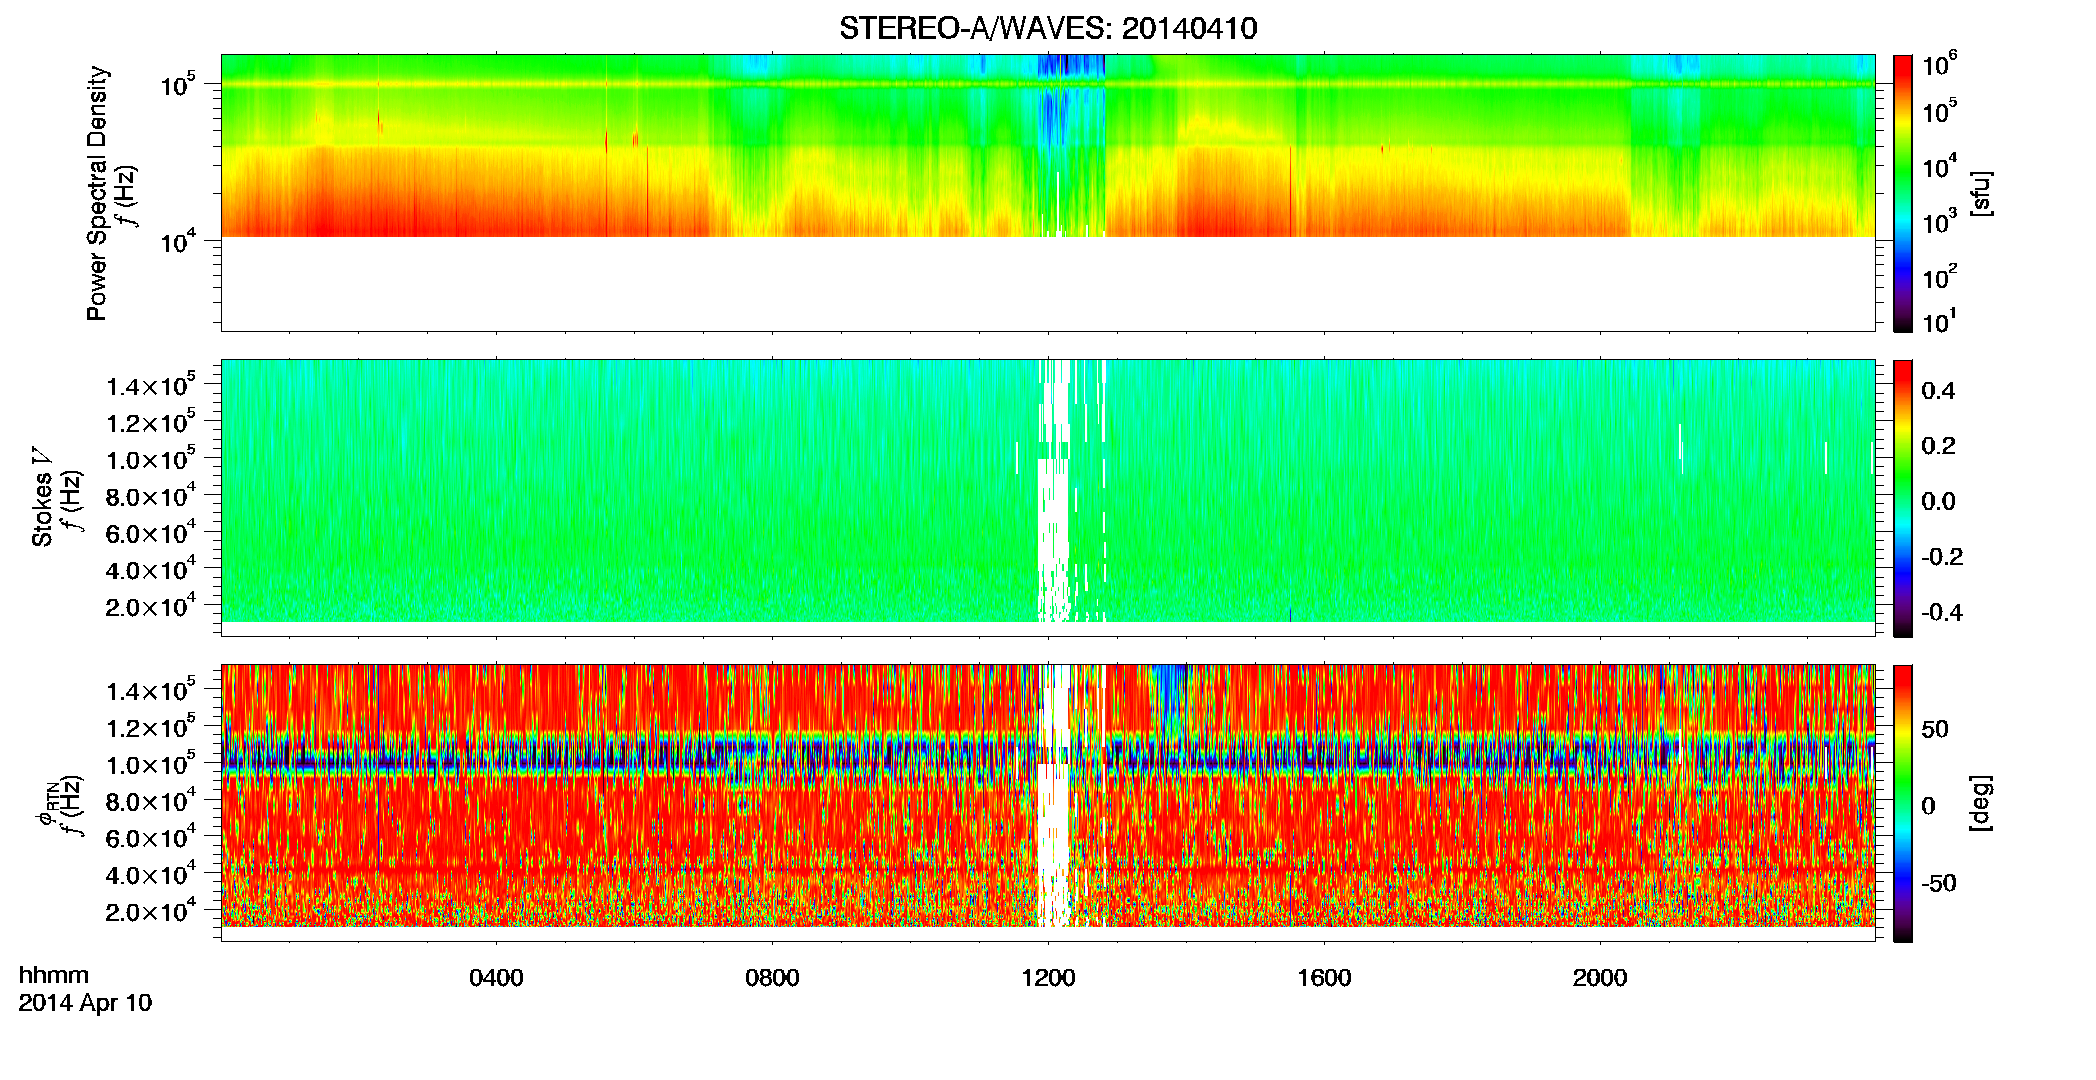Click the power spectral density color bar
Image resolution: width=2096 pixels, height=1080 pixels.
pos(1903,193)
